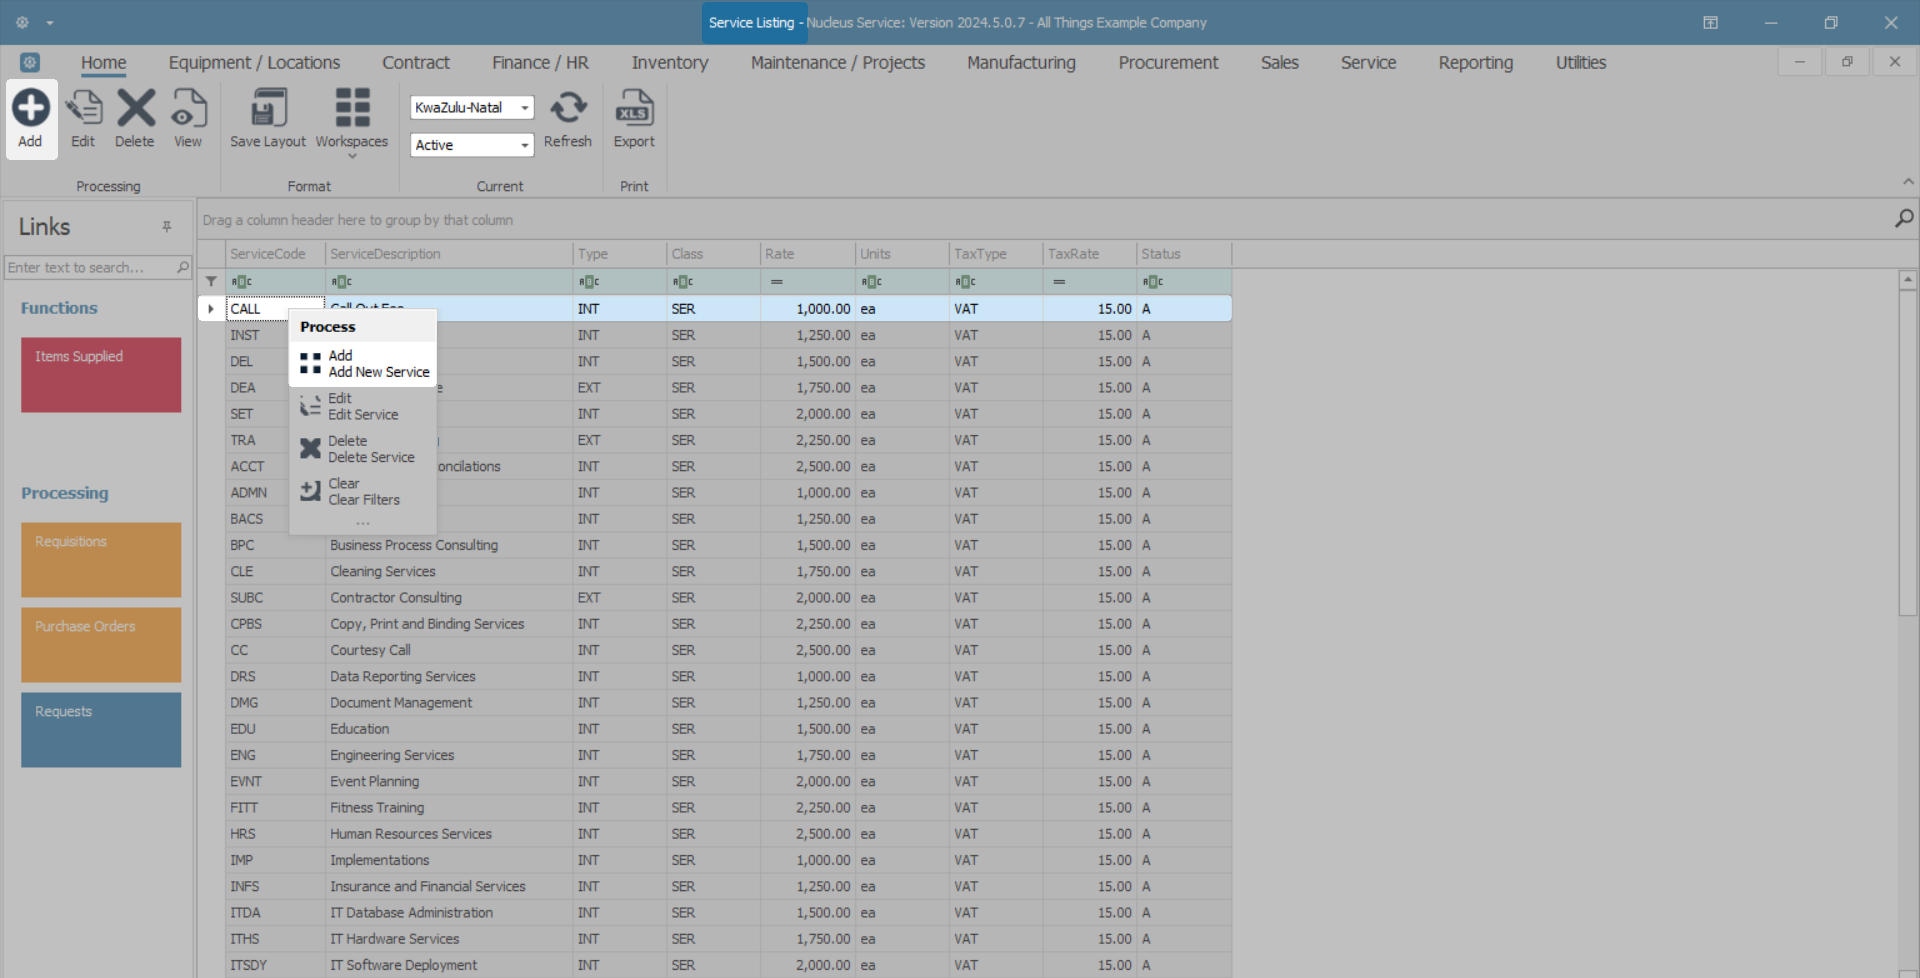Open the Equipment / Locations tab

pos(254,62)
